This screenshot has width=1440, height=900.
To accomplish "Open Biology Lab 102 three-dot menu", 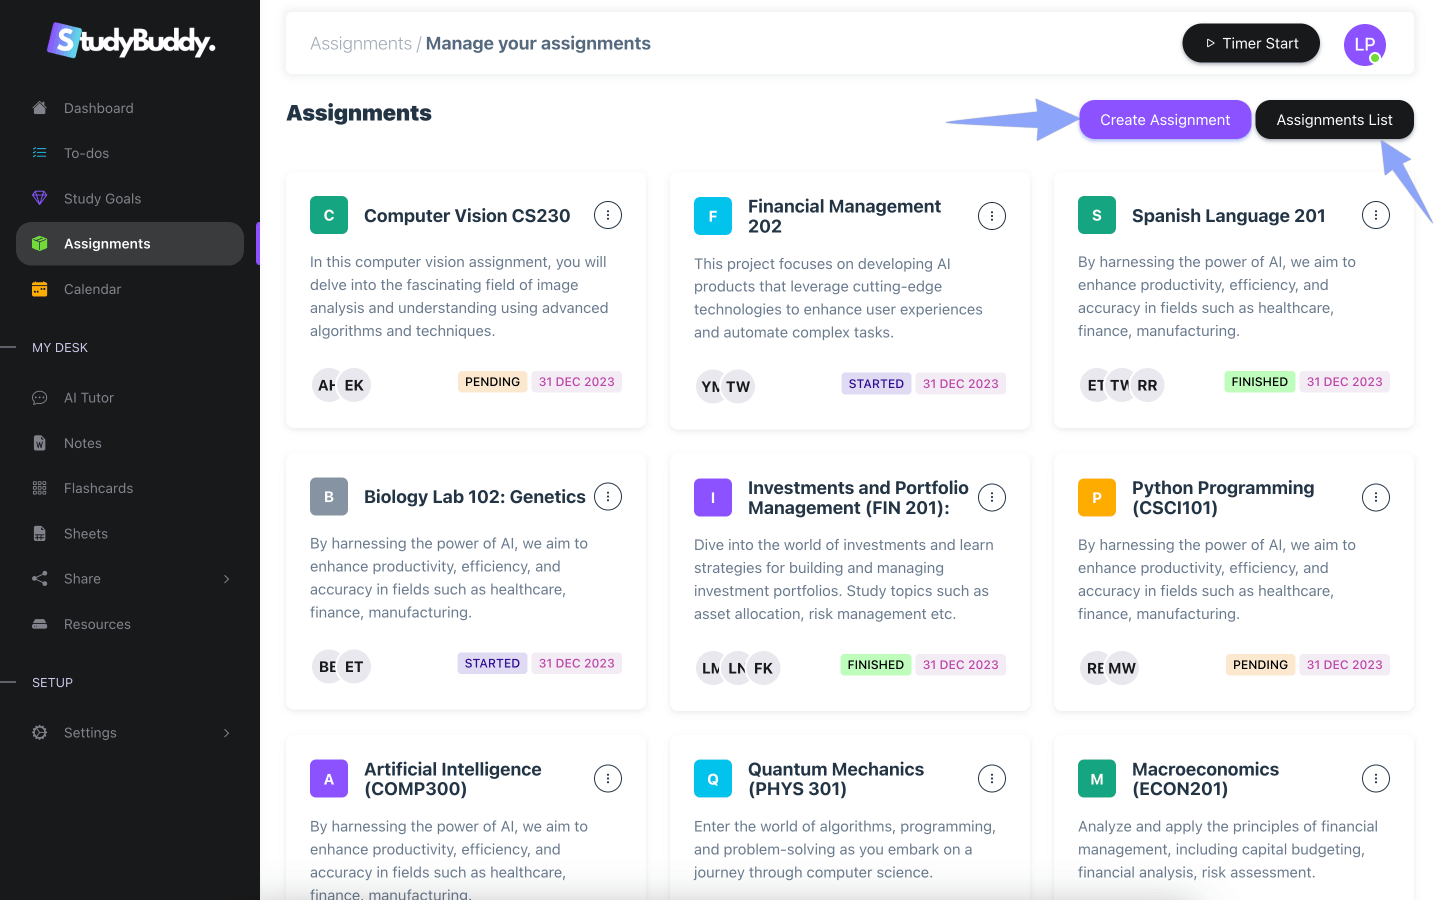I will coord(608,497).
